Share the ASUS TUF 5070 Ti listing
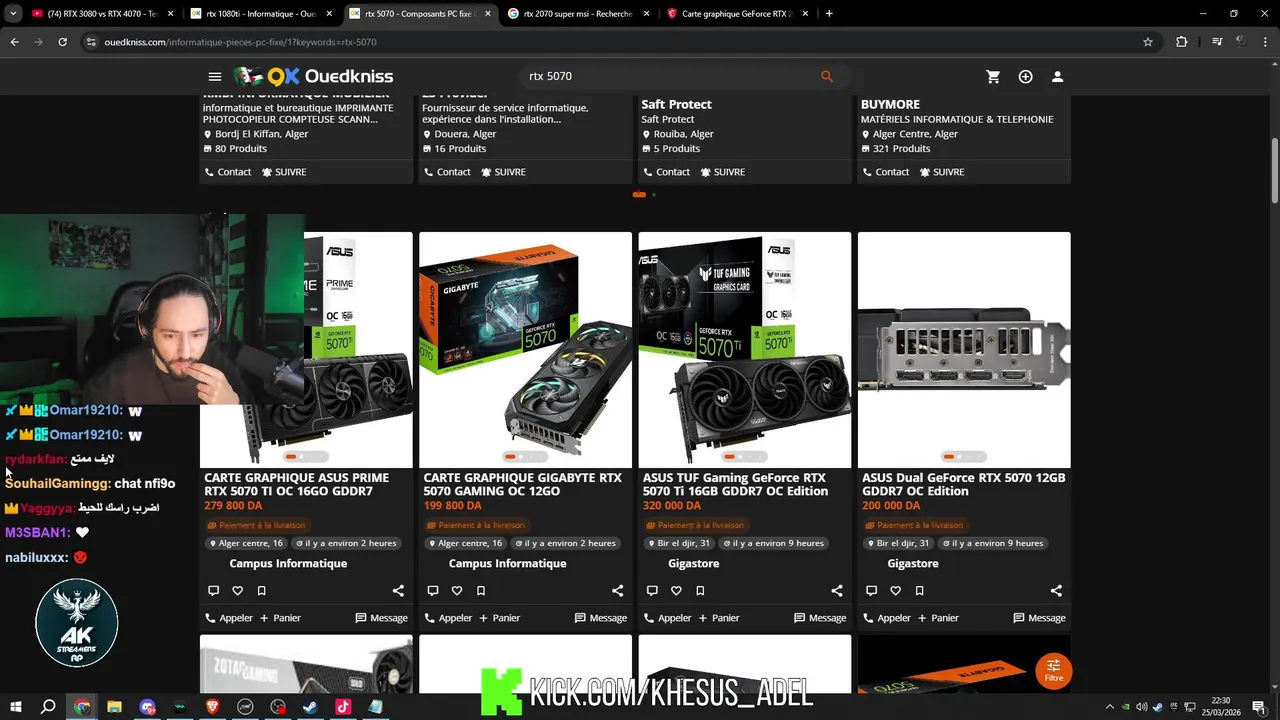This screenshot has width=1280, height=720. [837, 591]
